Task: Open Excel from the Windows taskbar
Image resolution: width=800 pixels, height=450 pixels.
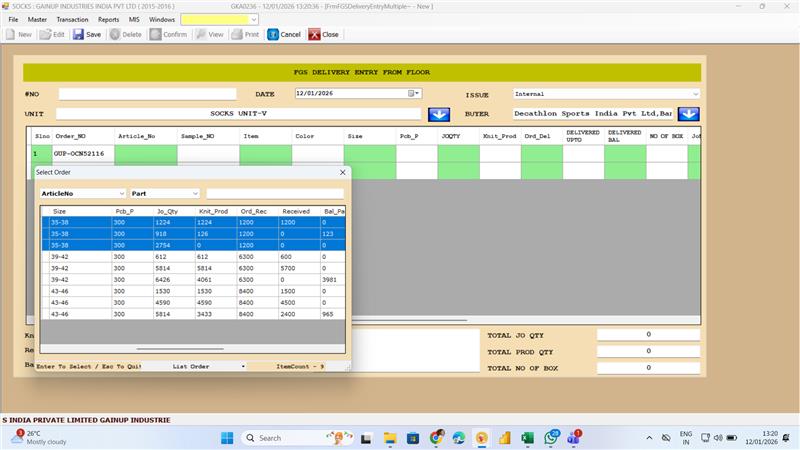Action: [529, 438]
